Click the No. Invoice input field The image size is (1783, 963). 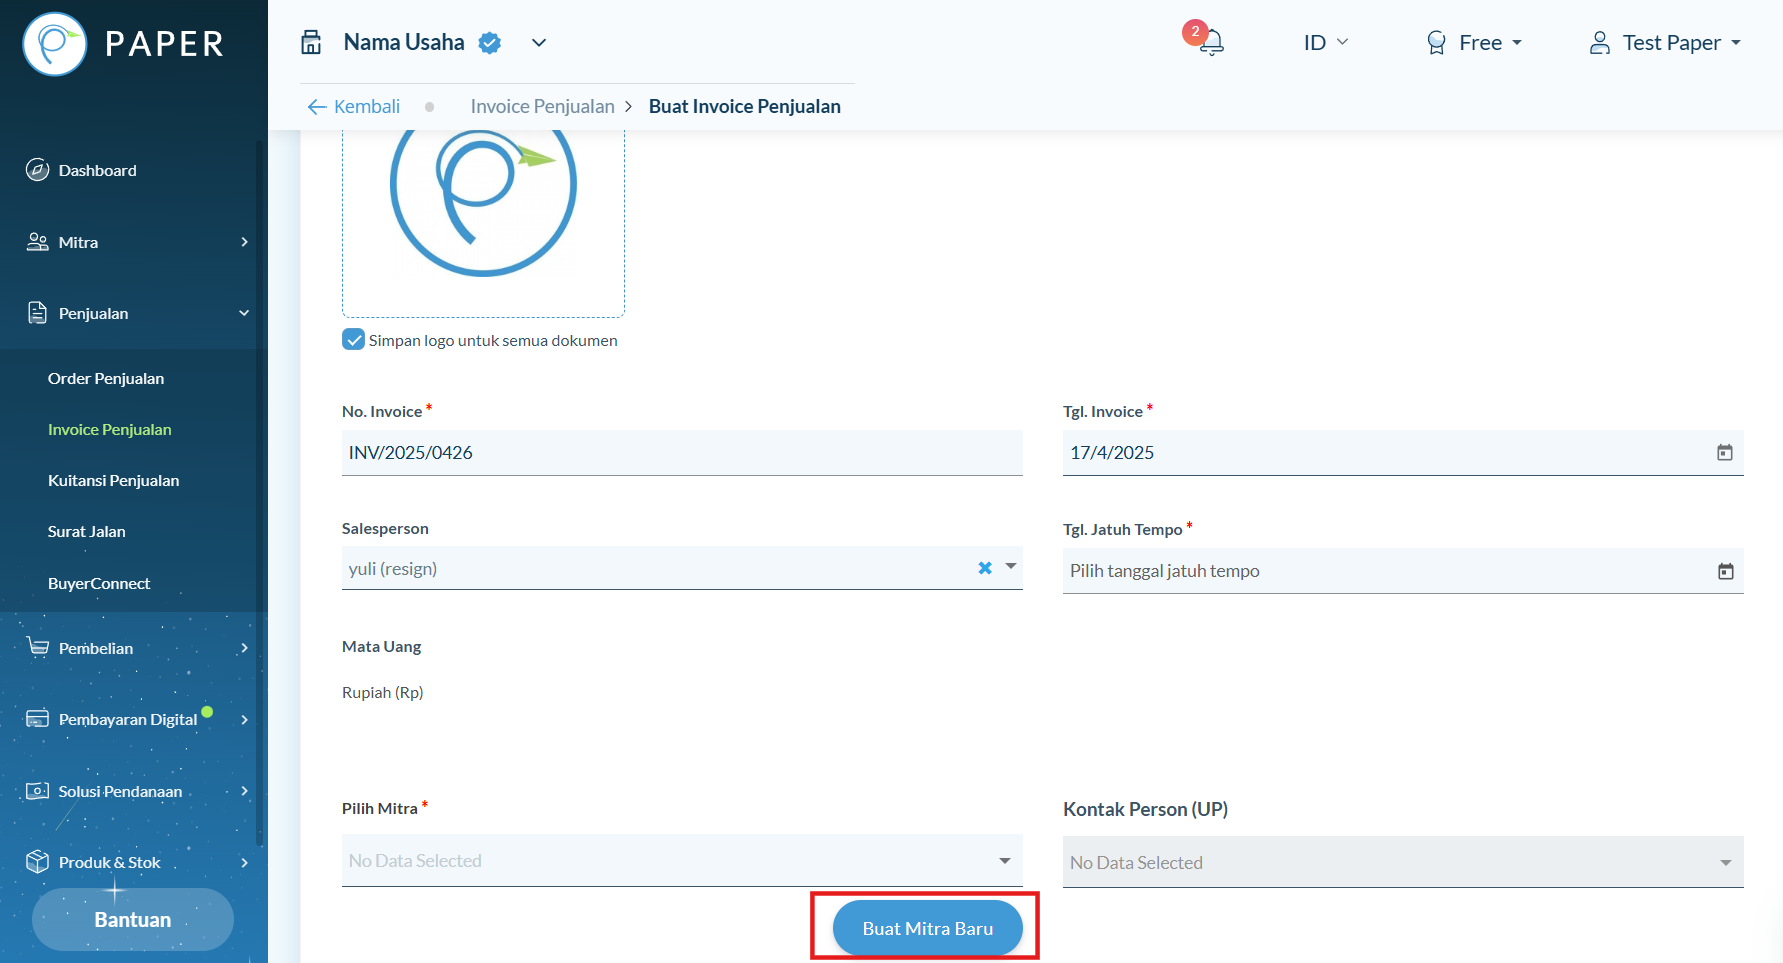[682, 453]
